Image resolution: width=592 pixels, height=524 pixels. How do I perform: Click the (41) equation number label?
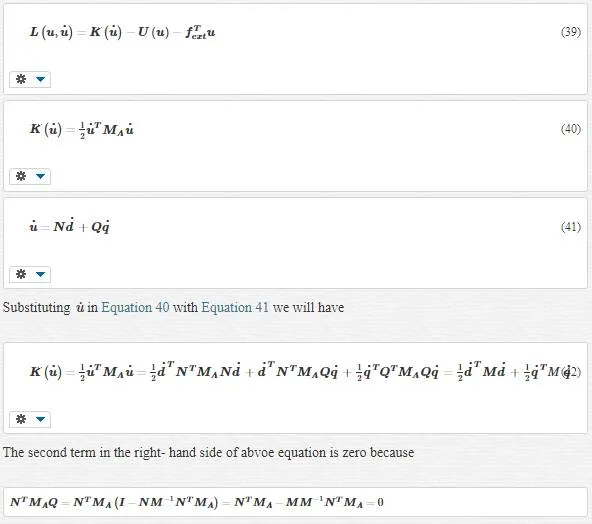(x=571, y=227)
